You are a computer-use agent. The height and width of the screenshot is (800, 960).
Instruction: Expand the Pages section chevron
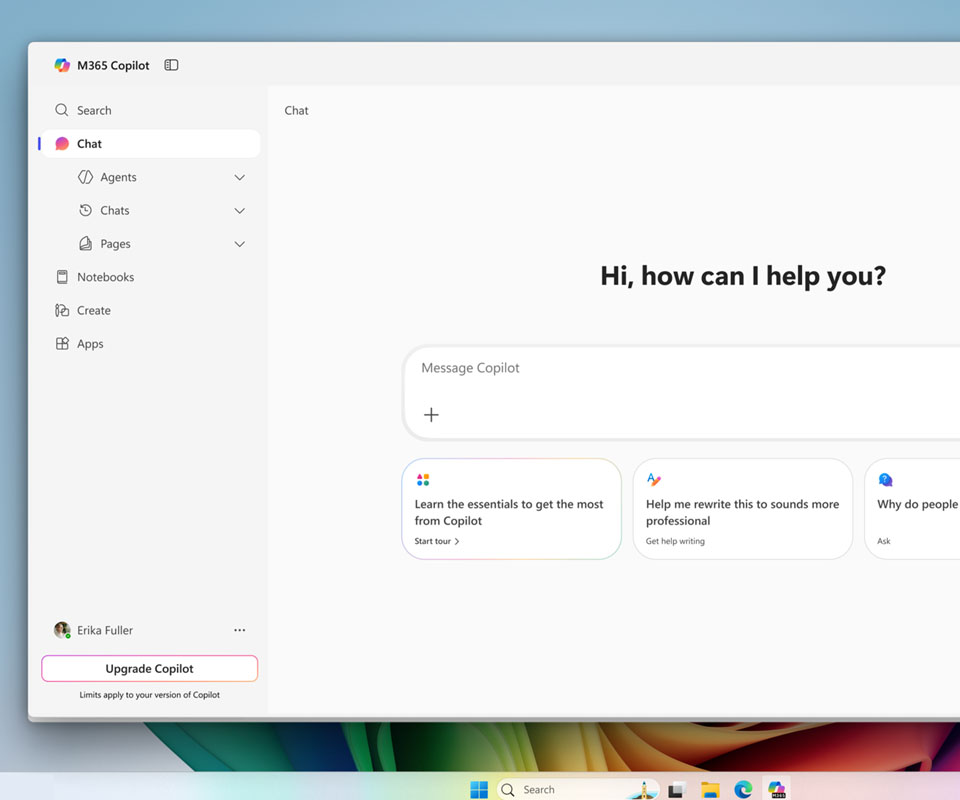point(239,244)
